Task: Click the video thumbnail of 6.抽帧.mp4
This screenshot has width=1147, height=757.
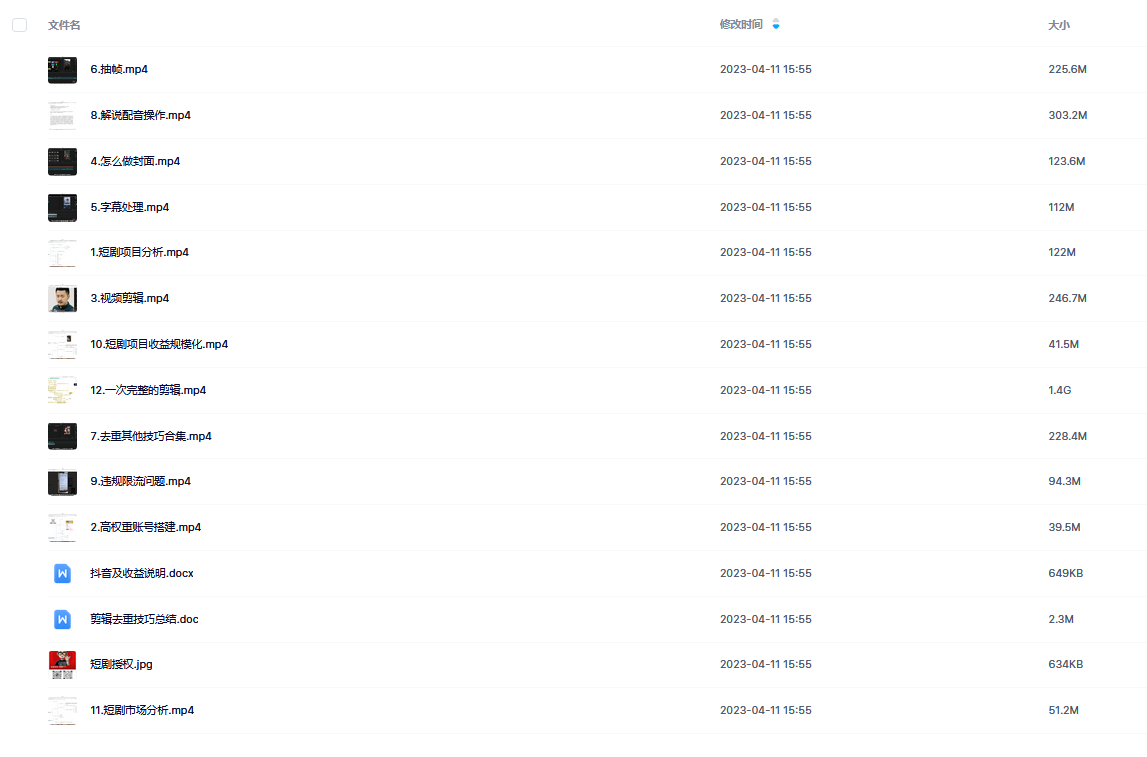Action: coord(62,70)
